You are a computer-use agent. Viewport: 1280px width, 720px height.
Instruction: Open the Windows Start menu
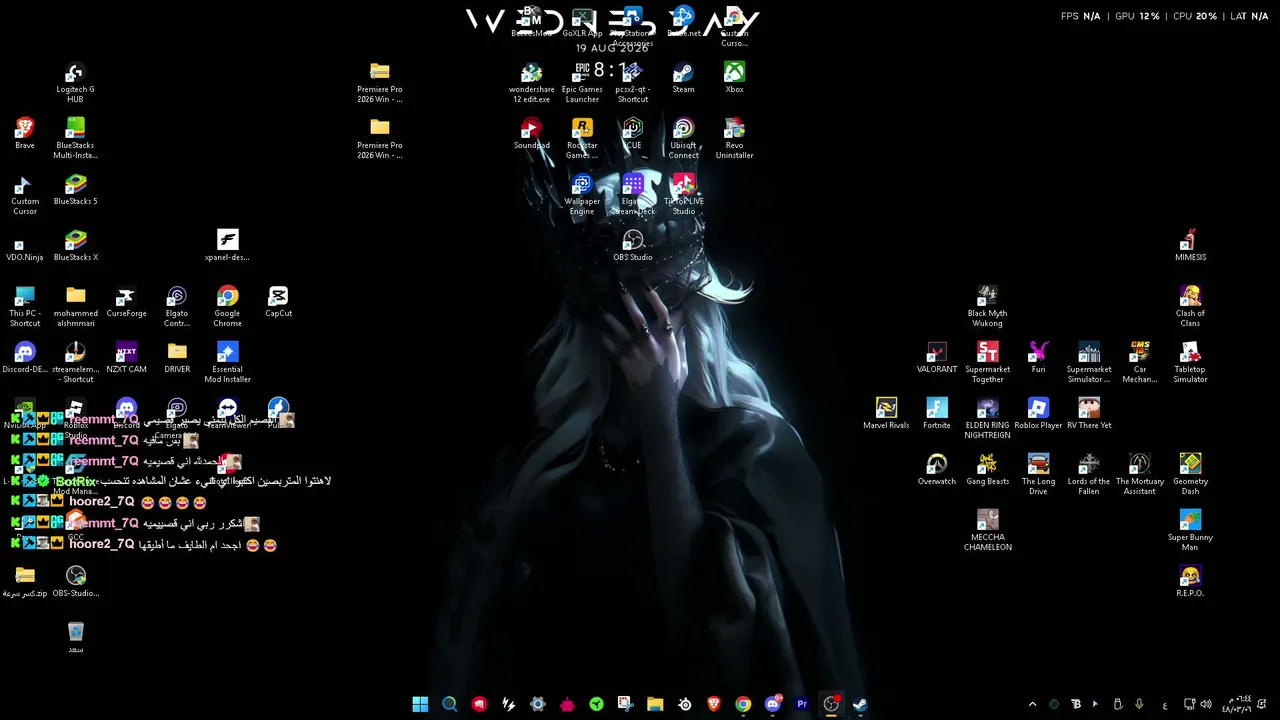pyautogui.click(x=420, y=704)
